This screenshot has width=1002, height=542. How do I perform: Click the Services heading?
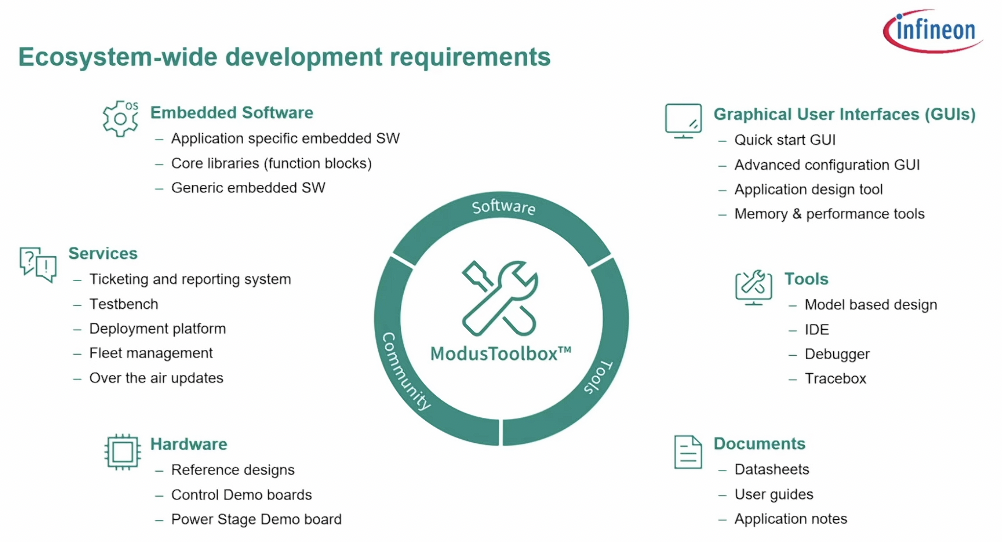[103, 253]
